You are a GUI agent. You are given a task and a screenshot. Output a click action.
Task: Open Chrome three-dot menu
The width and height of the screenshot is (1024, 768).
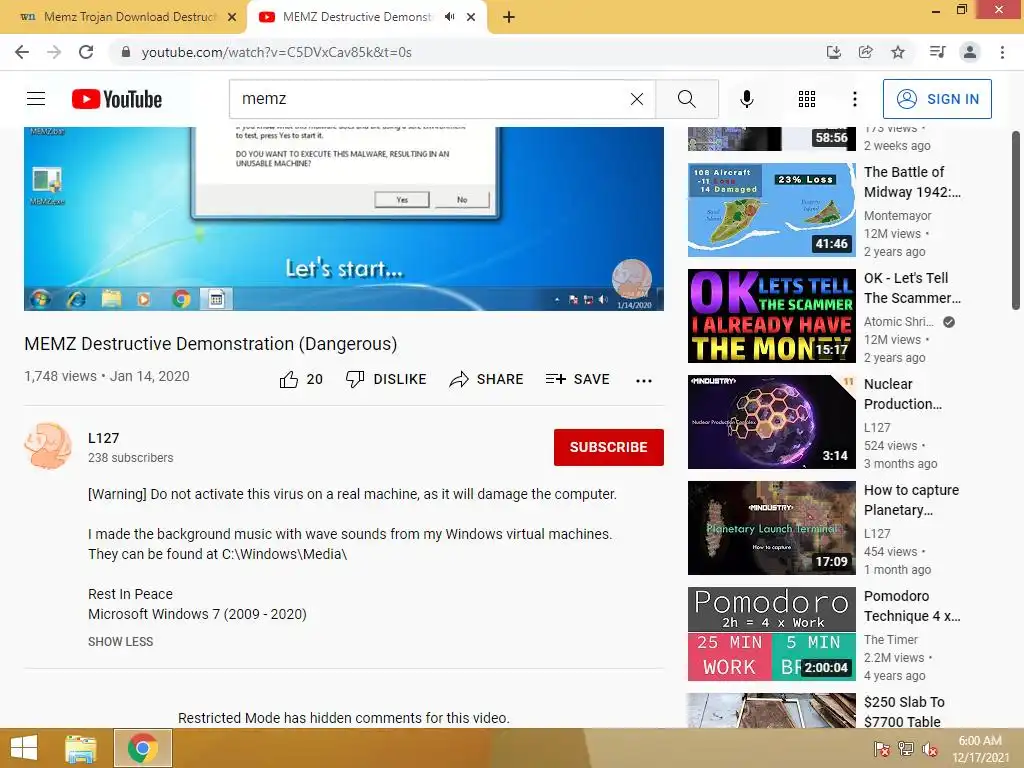click(1002, 52)
